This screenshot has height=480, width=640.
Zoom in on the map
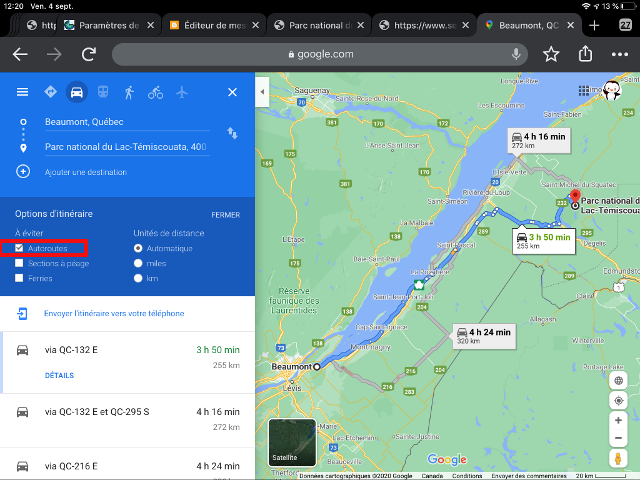(x=618, y=420)
